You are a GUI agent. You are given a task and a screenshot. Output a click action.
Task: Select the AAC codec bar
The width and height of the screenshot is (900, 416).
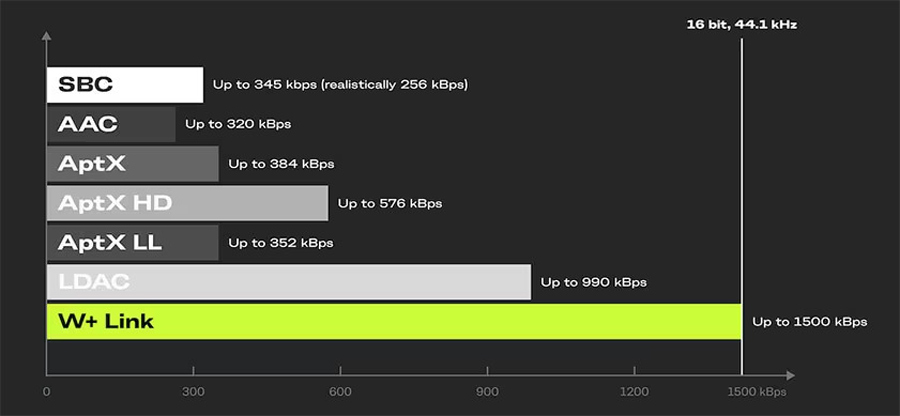pos(111,124)
